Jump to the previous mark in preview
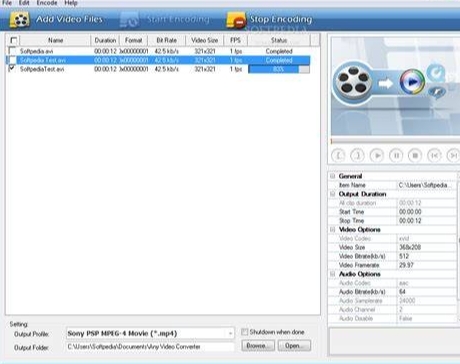The image size is (460, 364). coord(434,155)
